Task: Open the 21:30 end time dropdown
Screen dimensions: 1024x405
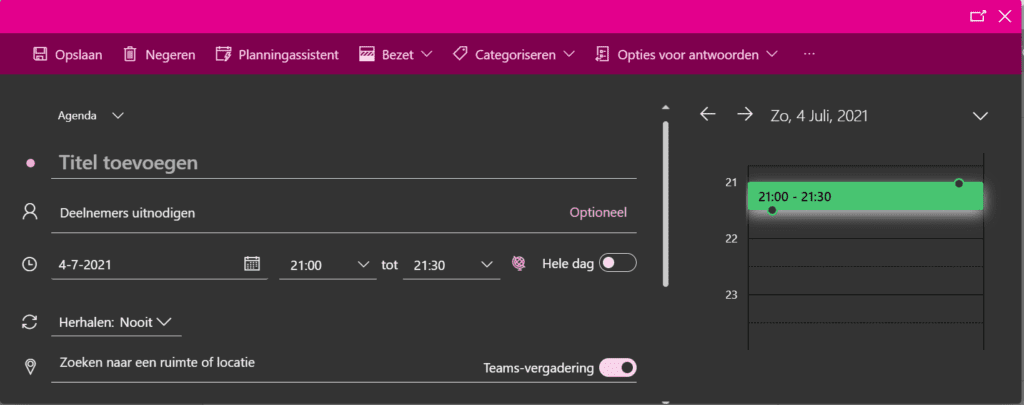Action: pyautogui.click(x=451, y=265)
